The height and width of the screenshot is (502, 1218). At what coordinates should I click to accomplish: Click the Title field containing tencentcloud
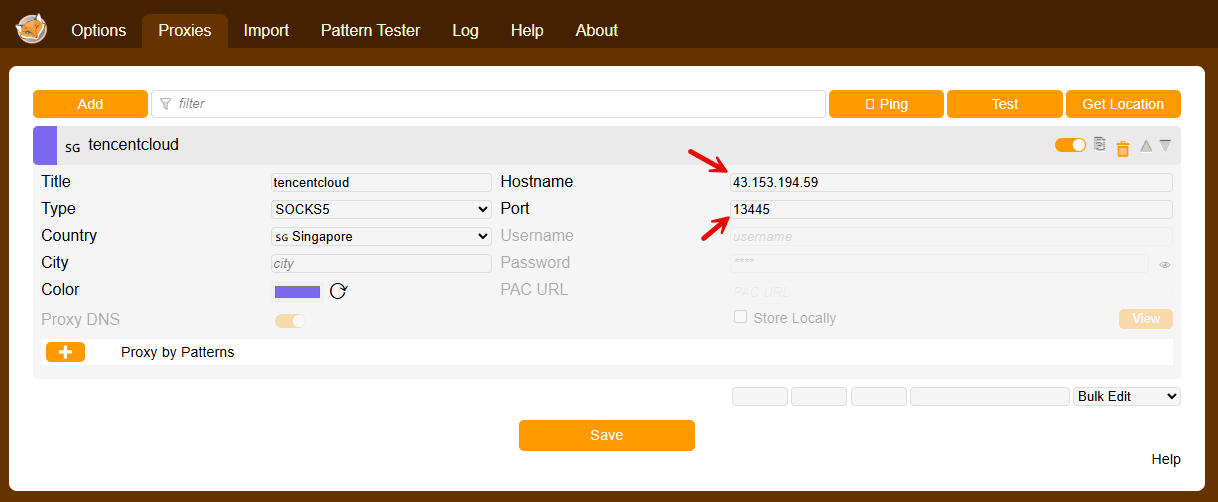[381, 183]
